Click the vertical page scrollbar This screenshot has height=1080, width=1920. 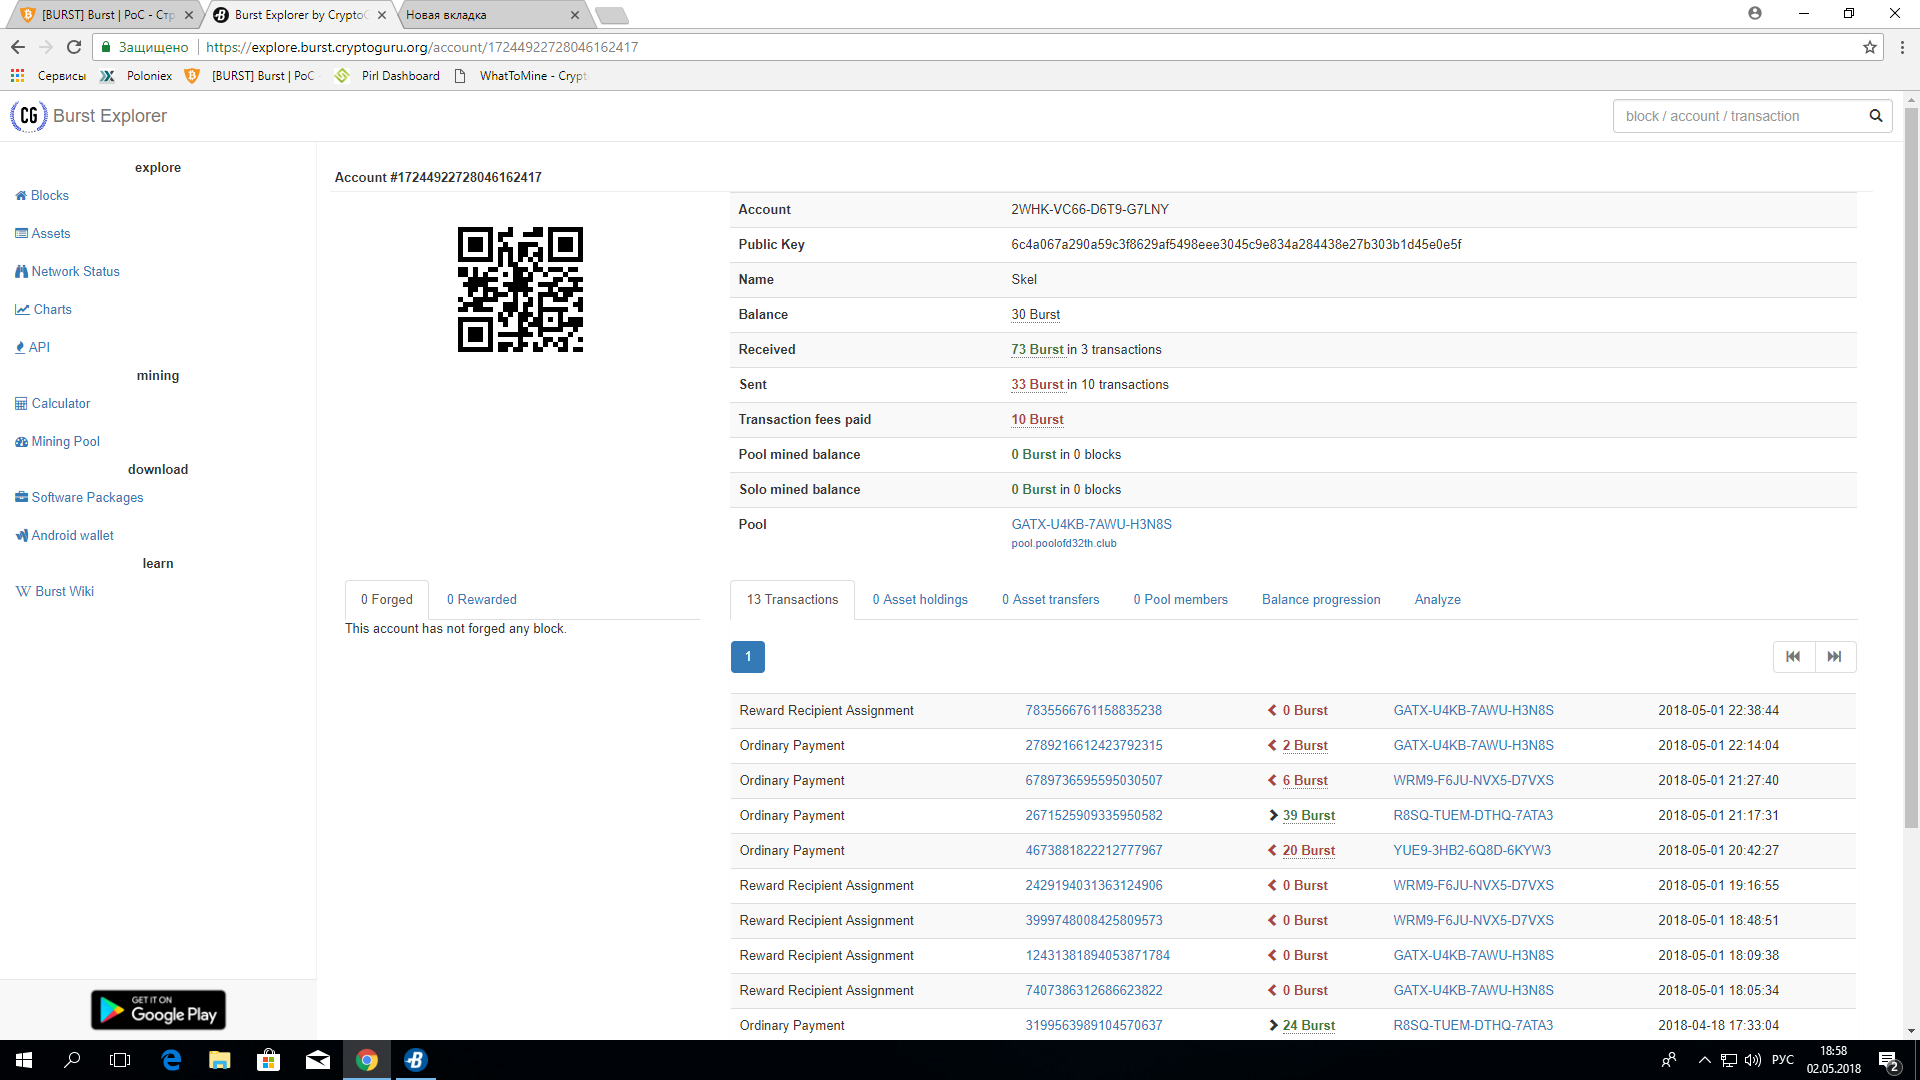[1911, 468]
